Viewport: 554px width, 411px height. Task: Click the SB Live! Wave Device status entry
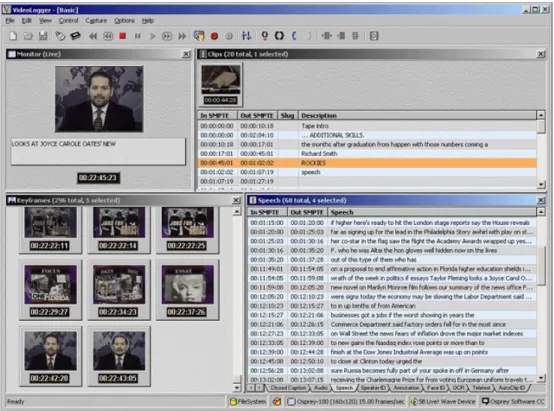click(x=443, y=402)
